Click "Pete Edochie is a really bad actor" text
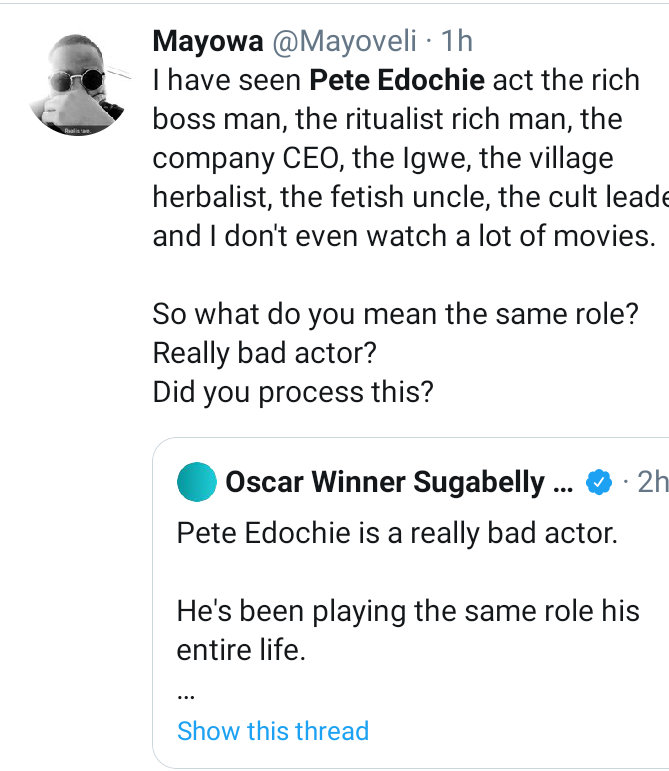The width and height of the screenshot is (669, 771). [397, 533]
